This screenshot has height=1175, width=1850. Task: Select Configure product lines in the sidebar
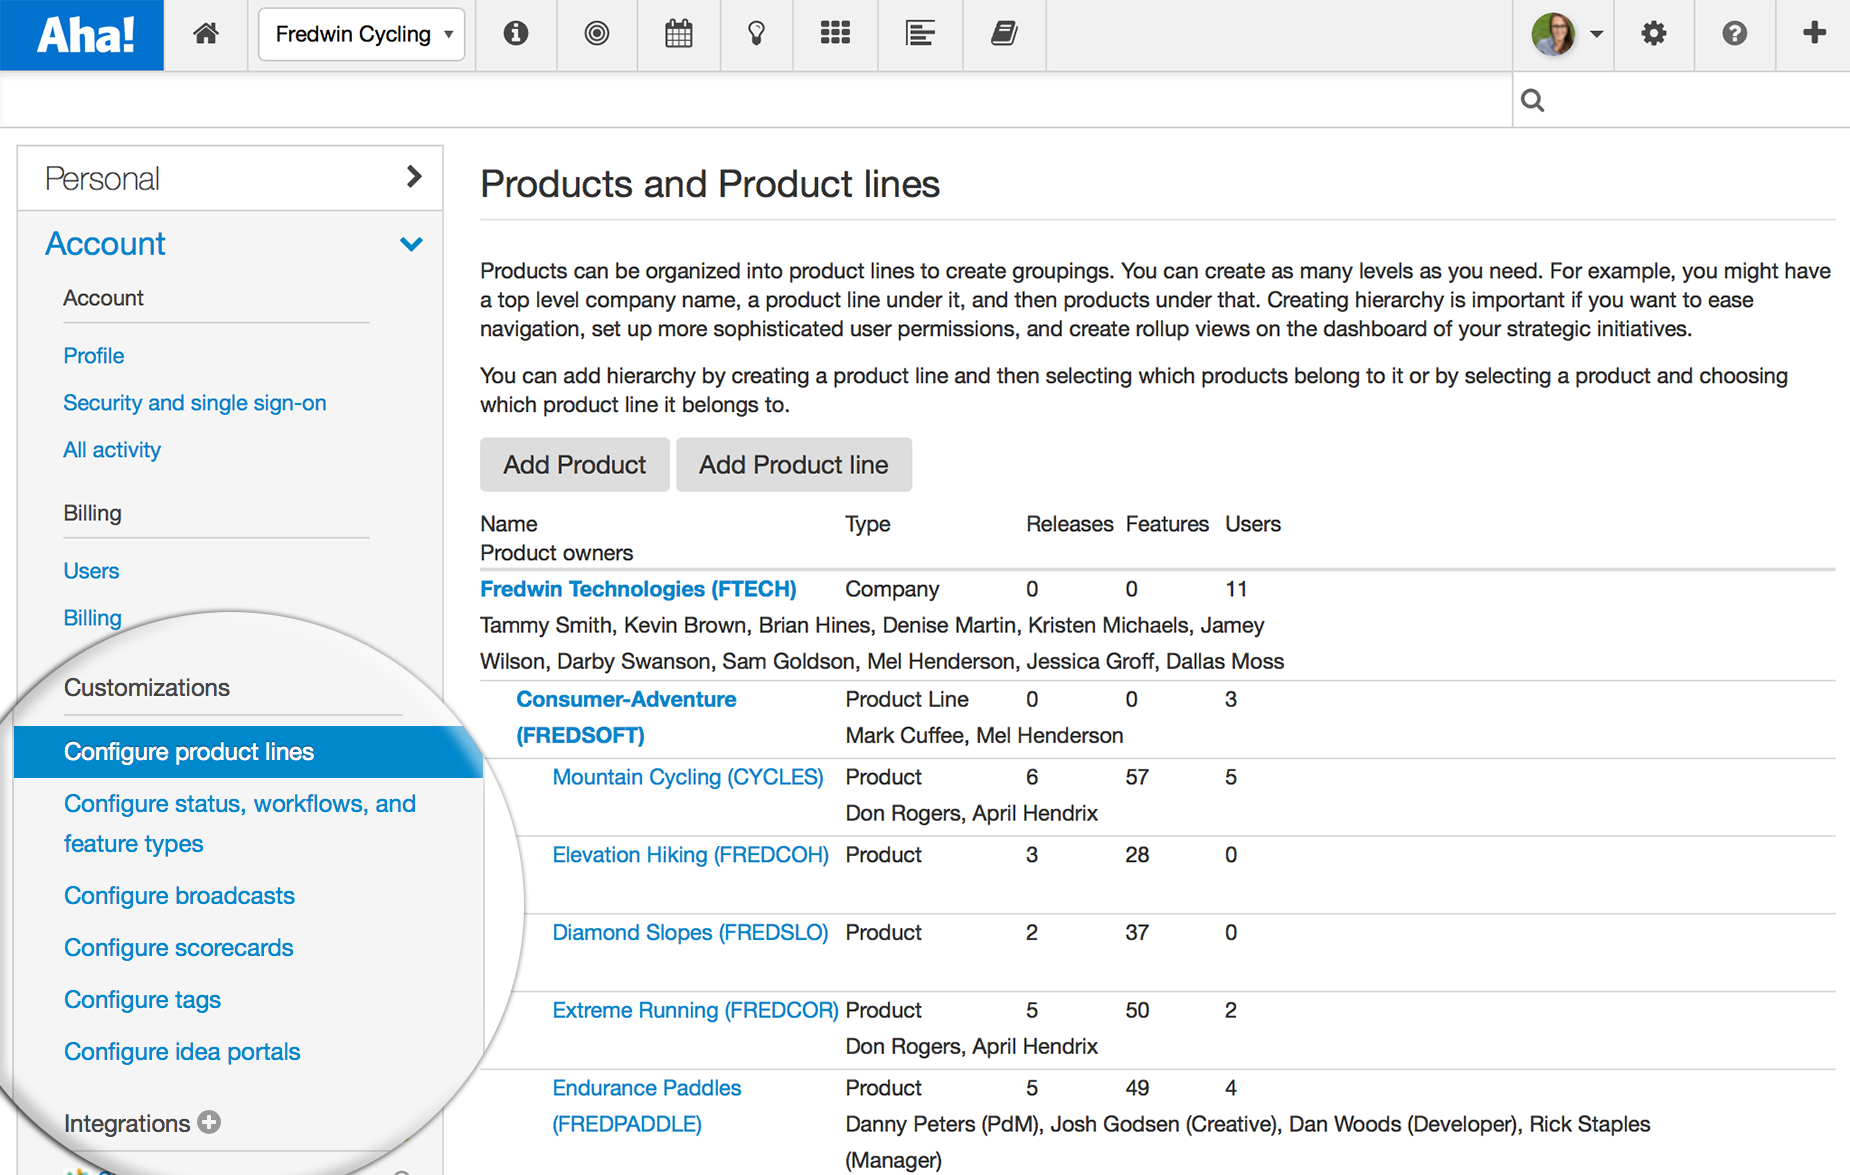click(x=189, y=751)
